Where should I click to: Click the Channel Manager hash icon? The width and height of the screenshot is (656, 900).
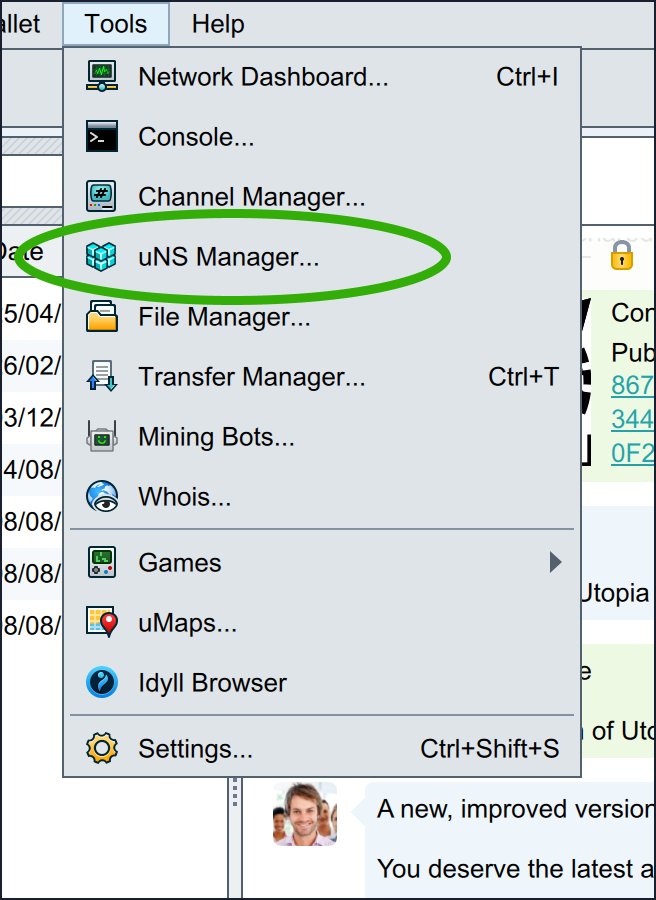point(102,197)
